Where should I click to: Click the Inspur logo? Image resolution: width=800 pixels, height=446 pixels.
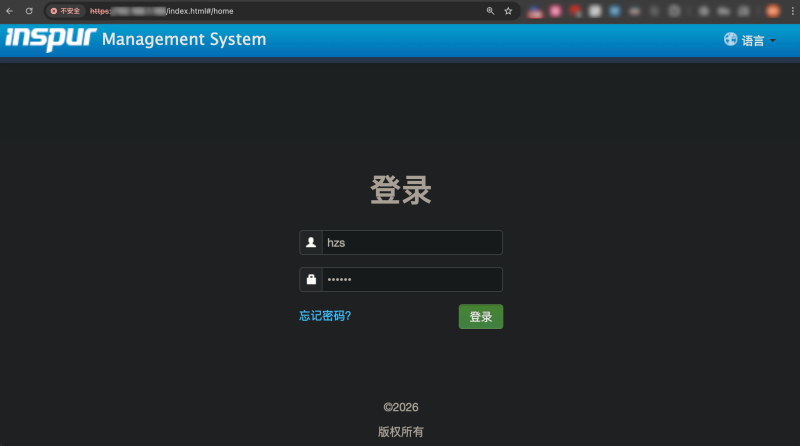(x=51, y=39)
